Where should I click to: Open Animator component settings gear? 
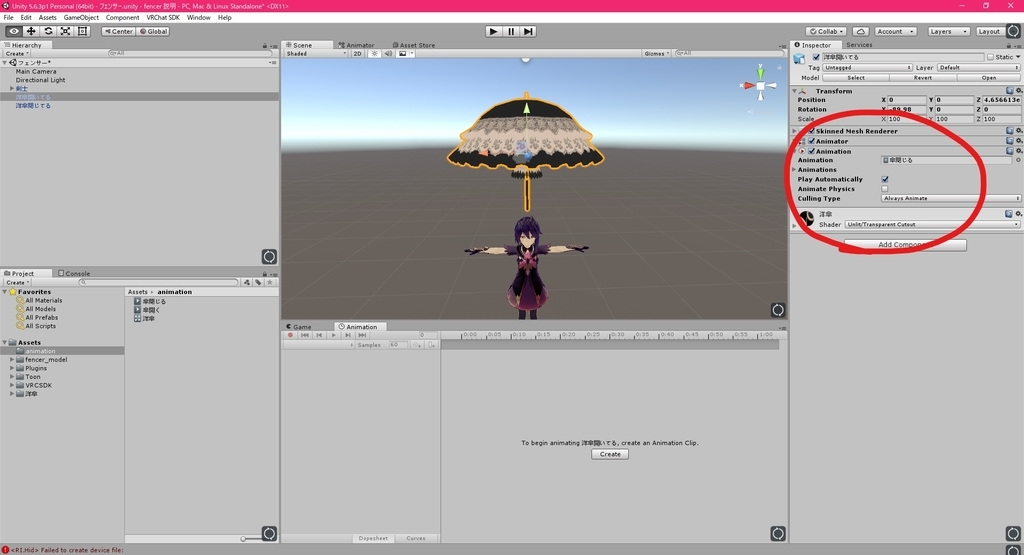(1019, 141)
